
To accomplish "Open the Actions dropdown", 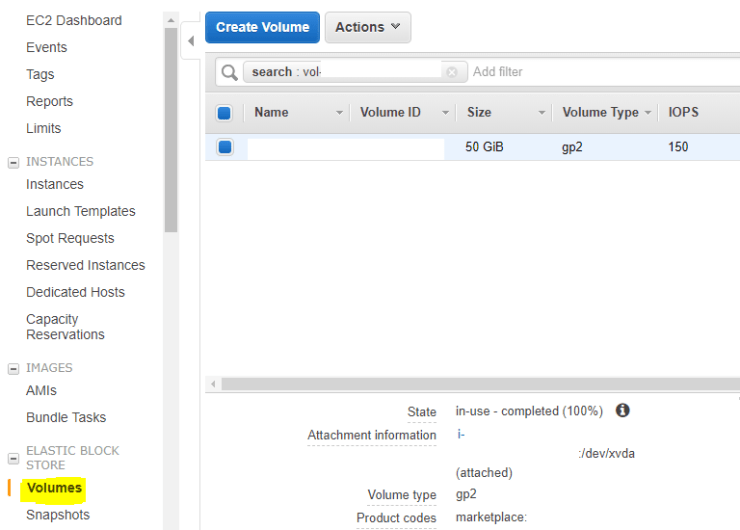I will click(x=368, y=27).
